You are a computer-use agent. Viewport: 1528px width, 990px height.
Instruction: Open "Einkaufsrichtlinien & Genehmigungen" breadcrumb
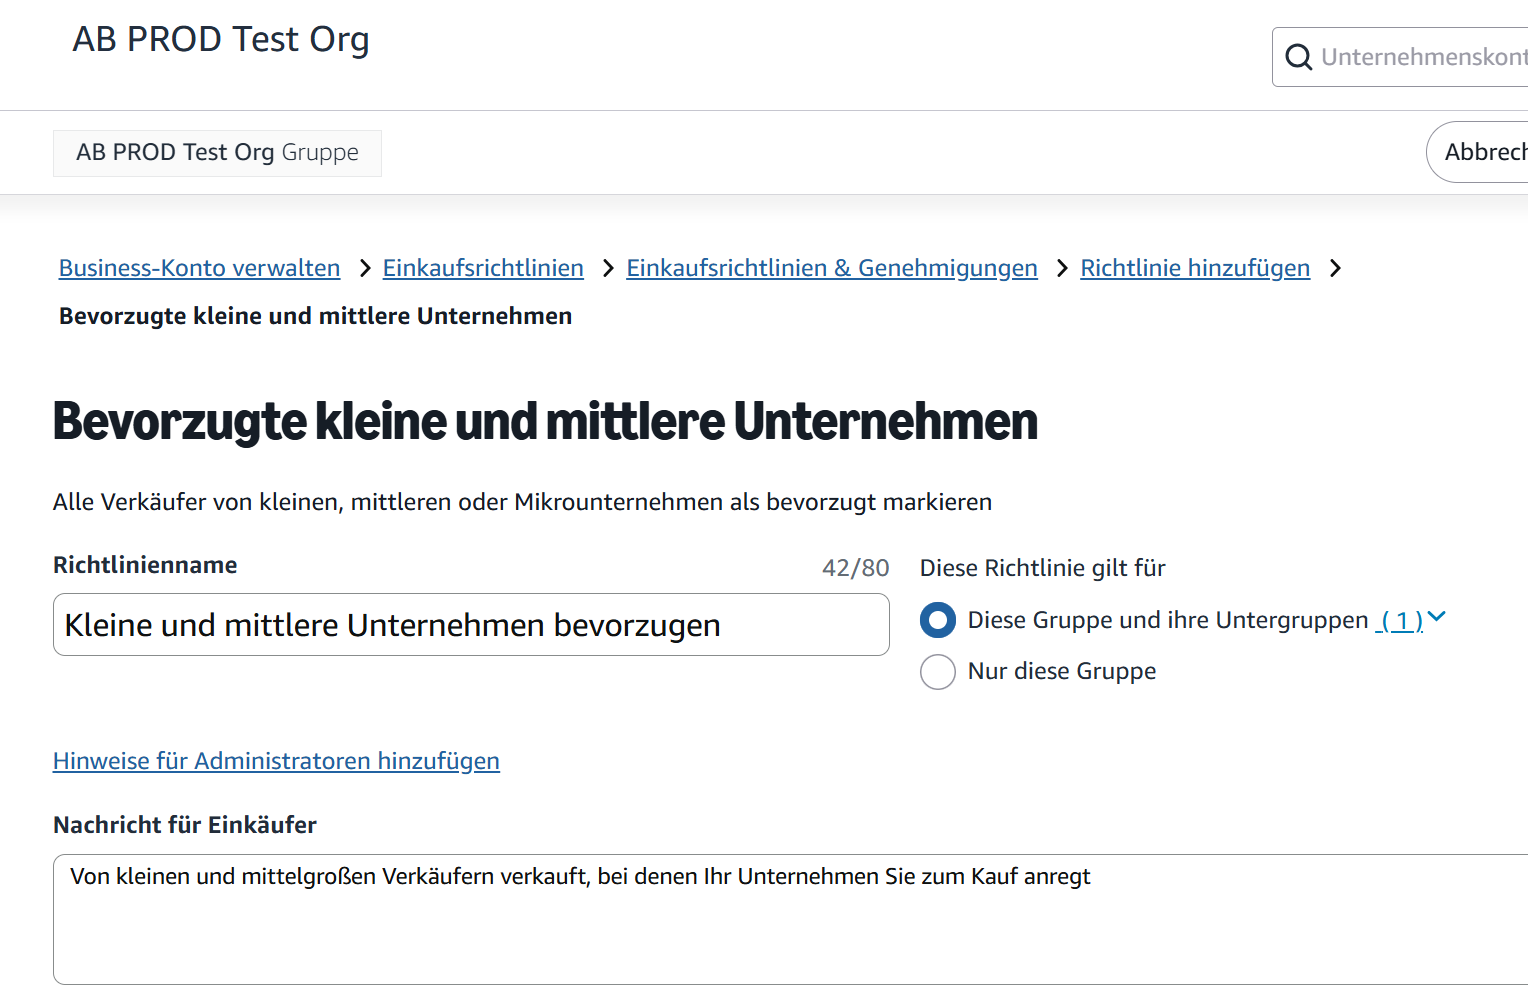pos(832,268)
